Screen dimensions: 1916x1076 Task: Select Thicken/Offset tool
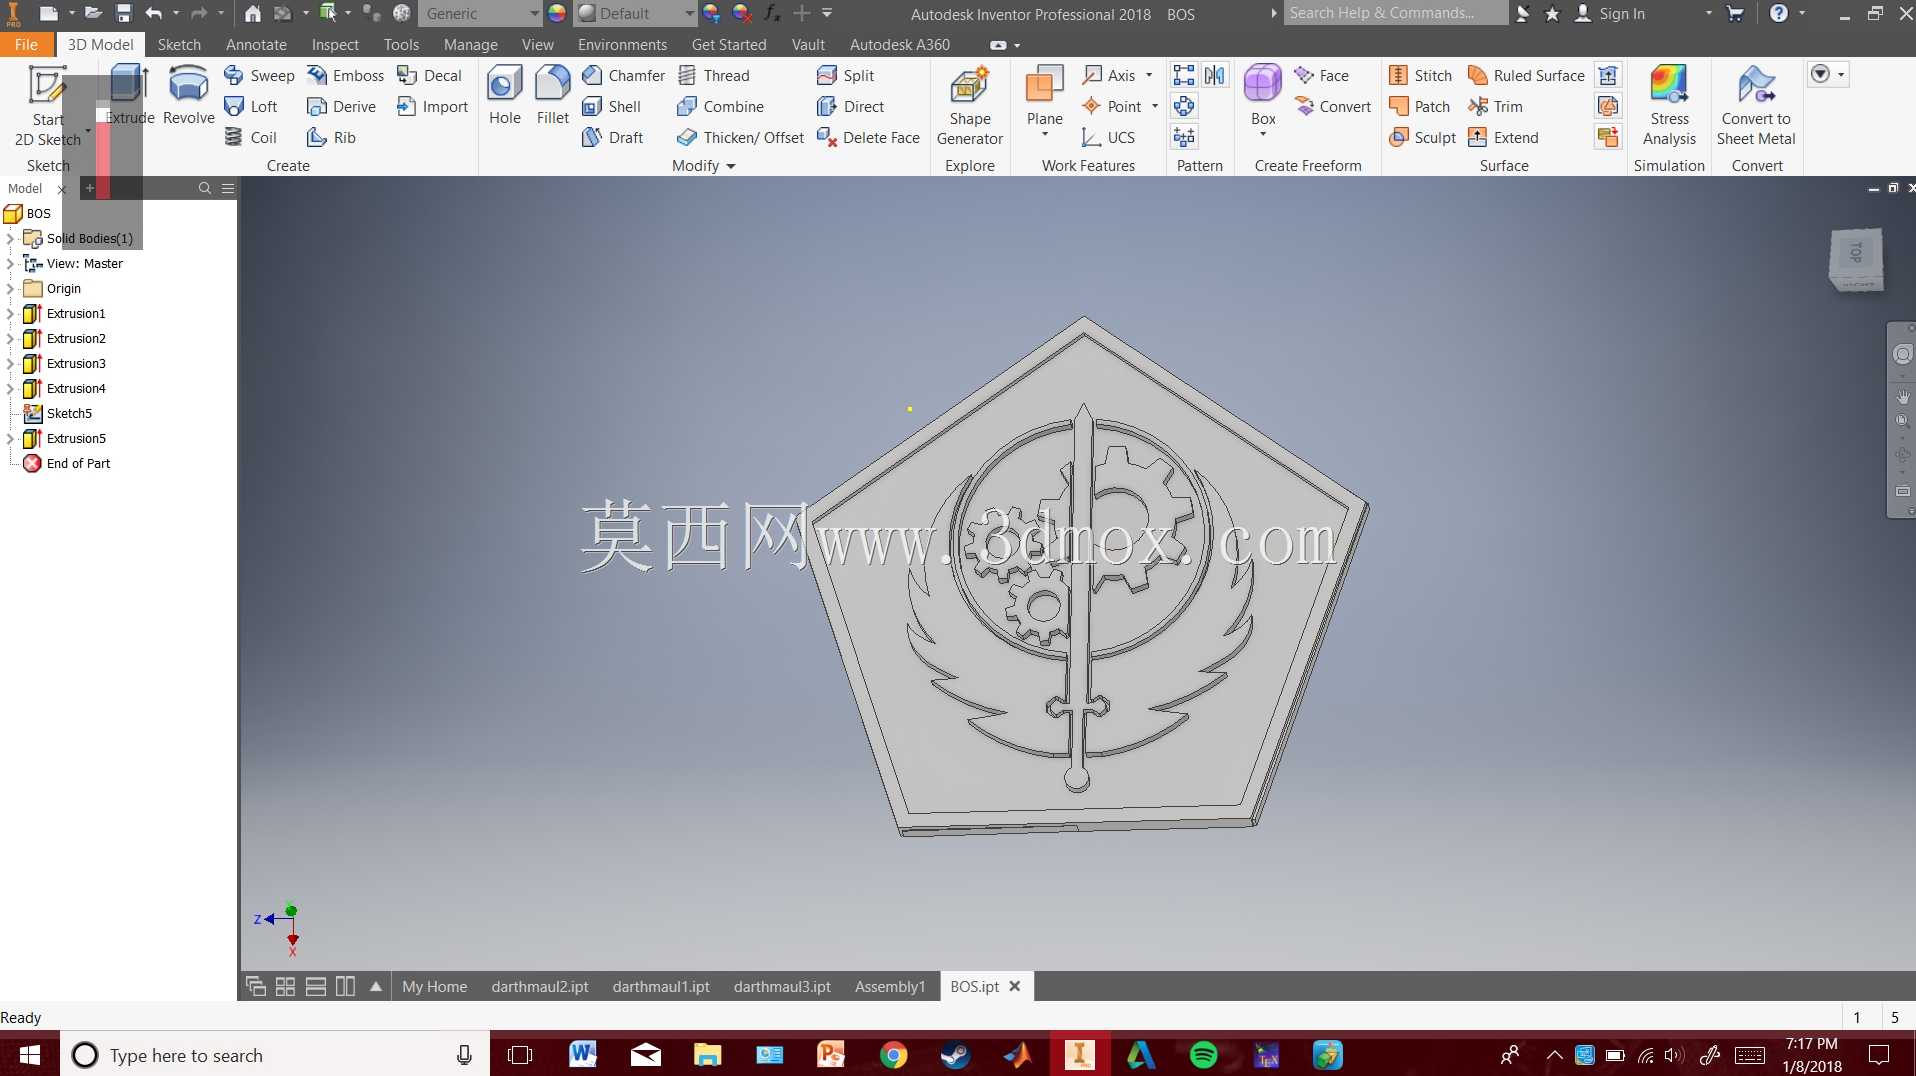tap(740, 137)
